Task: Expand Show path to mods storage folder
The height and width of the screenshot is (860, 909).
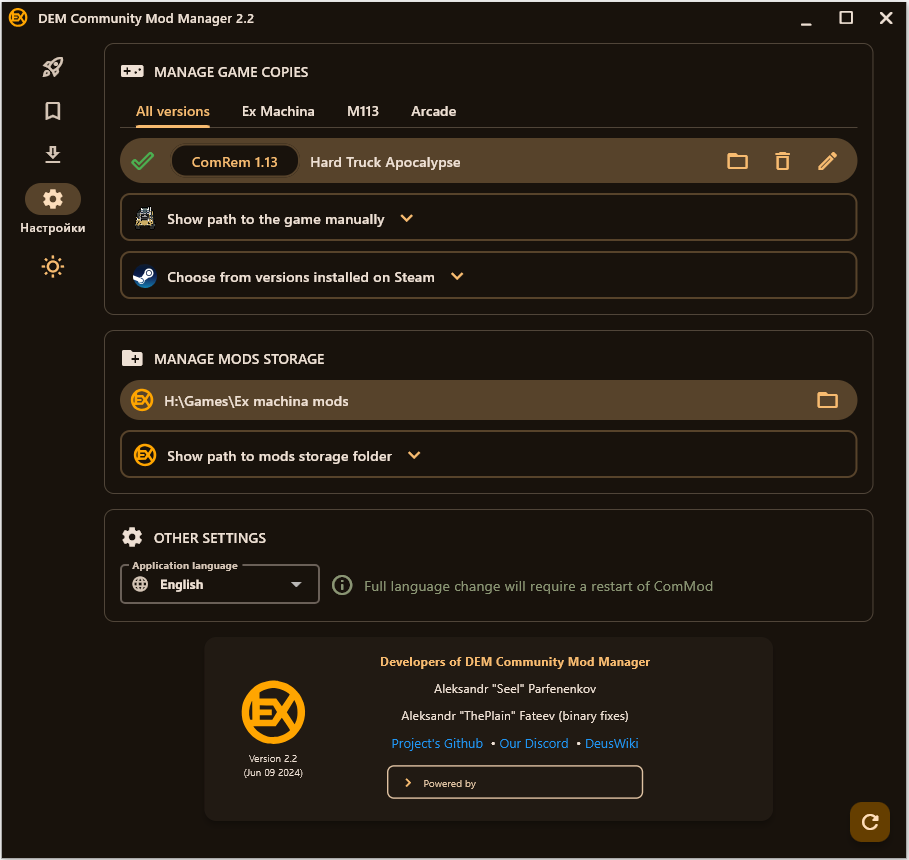Action: pyautogui.click(x=488, y=455)
